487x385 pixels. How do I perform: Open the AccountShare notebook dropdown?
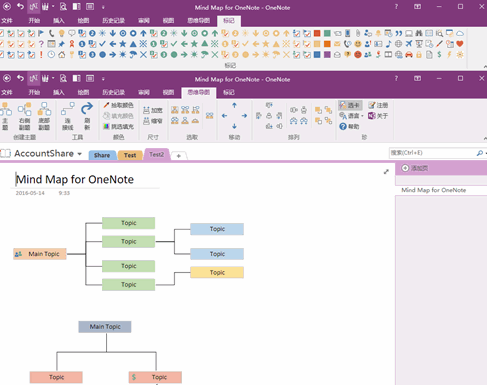pos(79,154)
